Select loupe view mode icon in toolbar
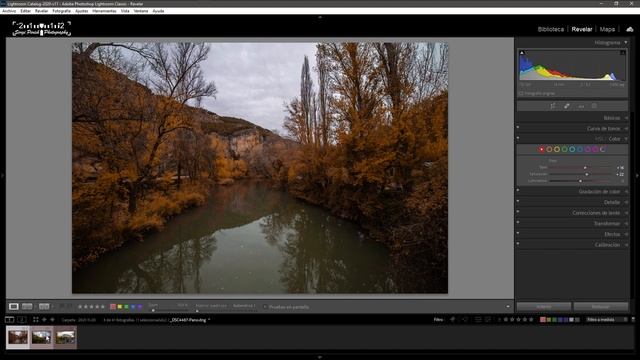This screenshot has width=640, height=360. [x=13, y=306]
